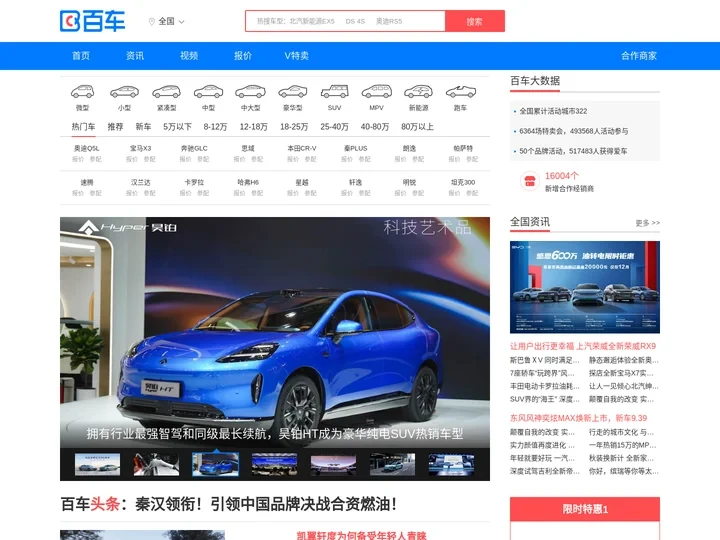Switch to the 推荐 tab
This screenshot has width=720, height=540.
pos(115,127)
